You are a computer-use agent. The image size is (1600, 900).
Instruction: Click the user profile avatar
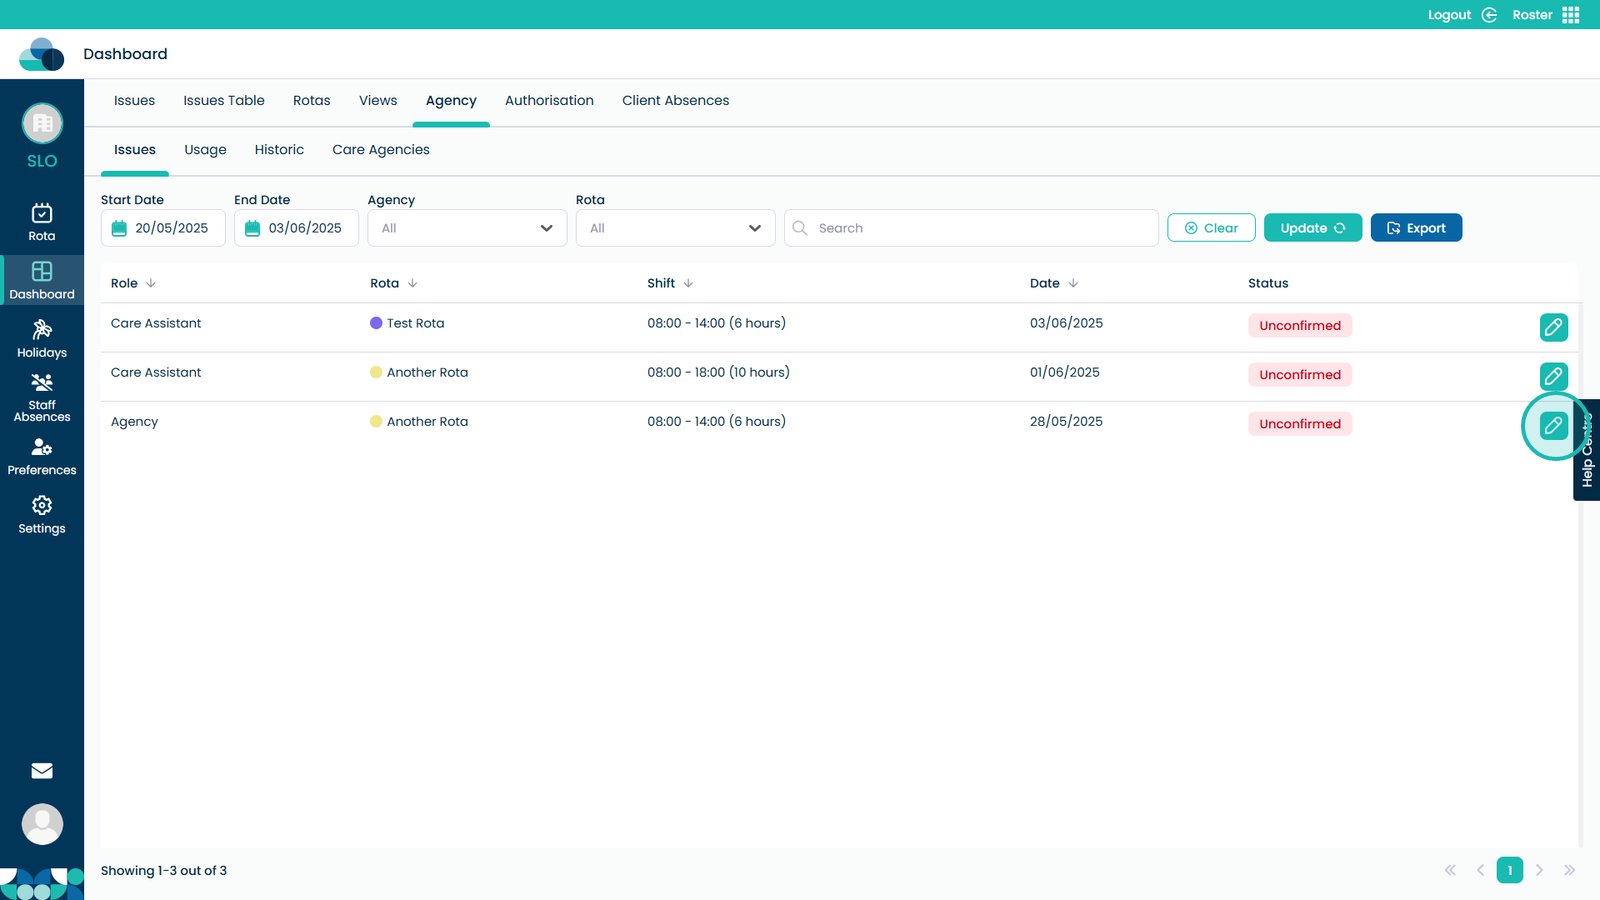point(42,824)
